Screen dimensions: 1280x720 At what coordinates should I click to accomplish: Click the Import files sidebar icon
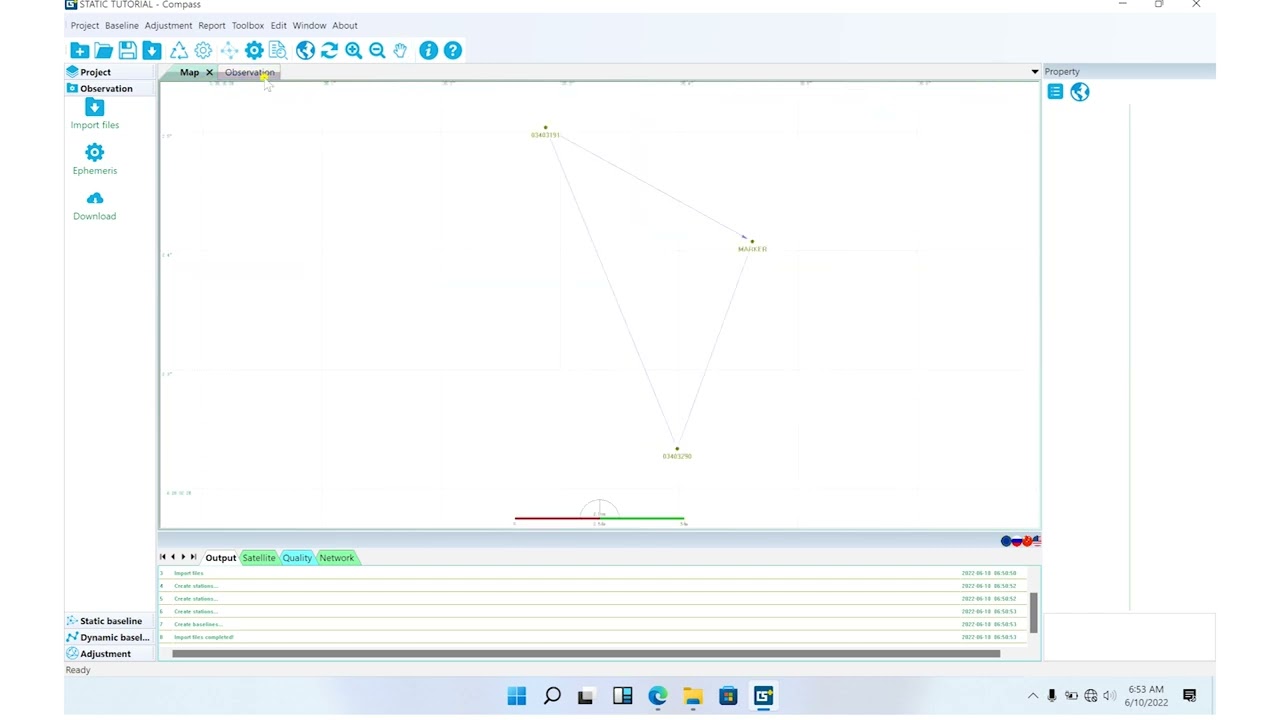pos(95,108)
